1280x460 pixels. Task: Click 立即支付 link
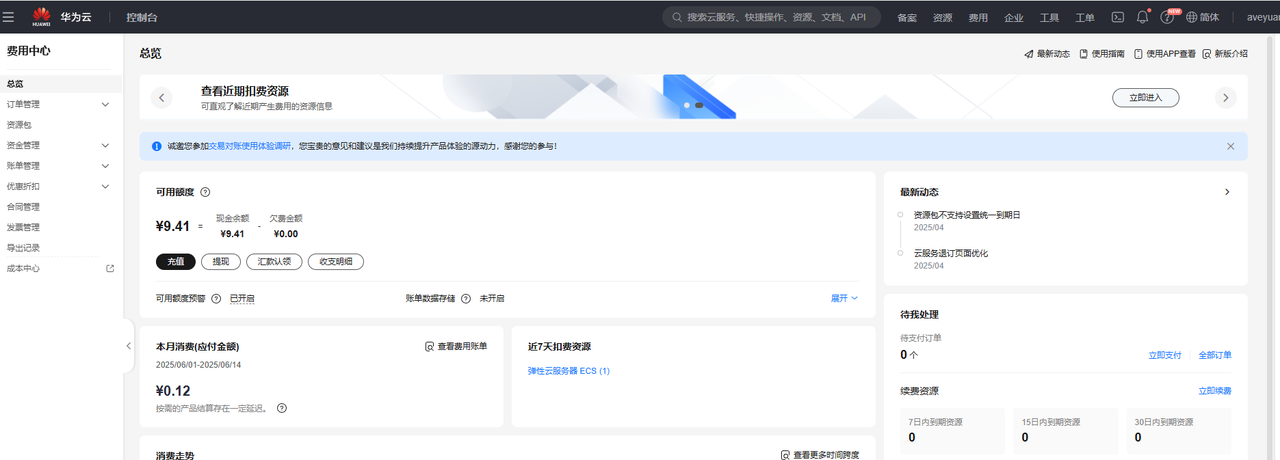(x=1165, y=355)
